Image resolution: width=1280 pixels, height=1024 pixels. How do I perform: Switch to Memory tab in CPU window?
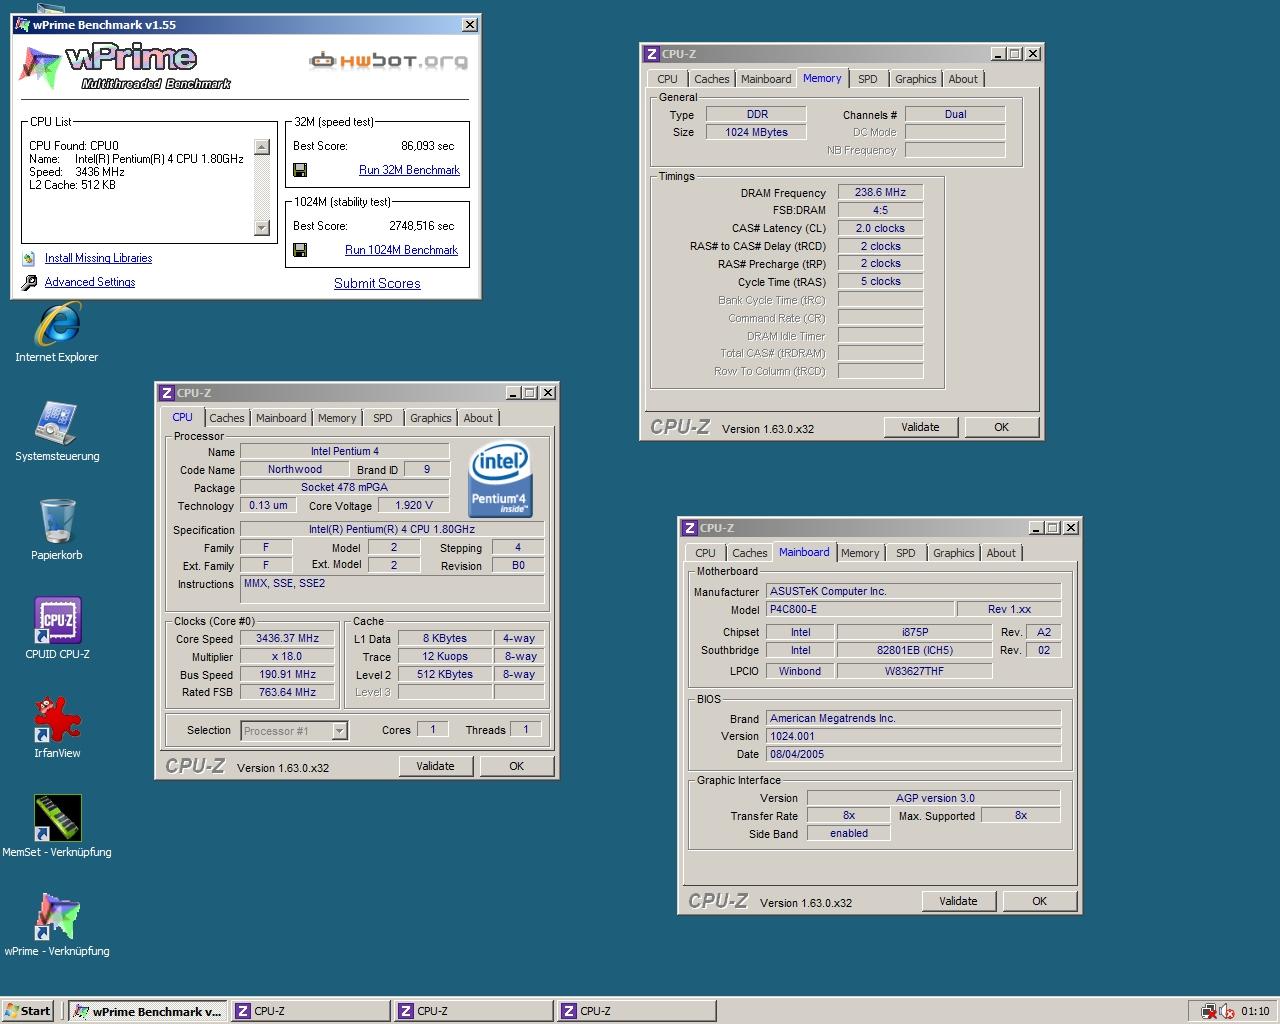pyautogui.click(x=337, y=418)
